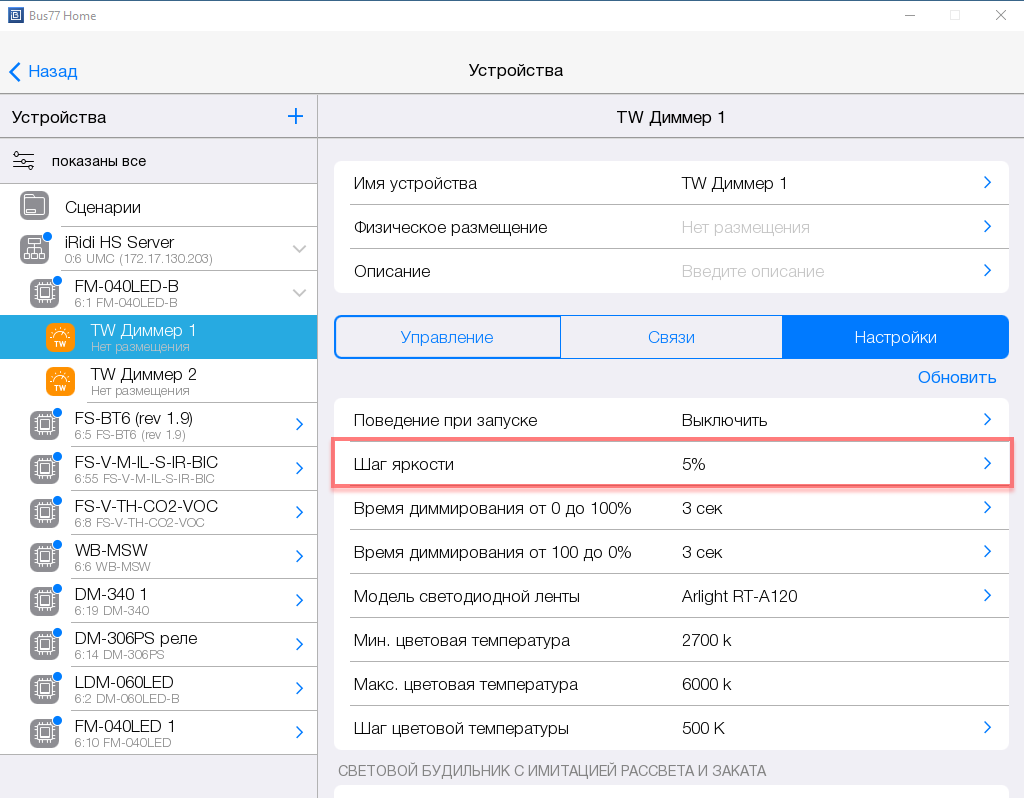Open the Шаг яркости setting
This screenshot has height=798, width=1024.
pos(670,464)
